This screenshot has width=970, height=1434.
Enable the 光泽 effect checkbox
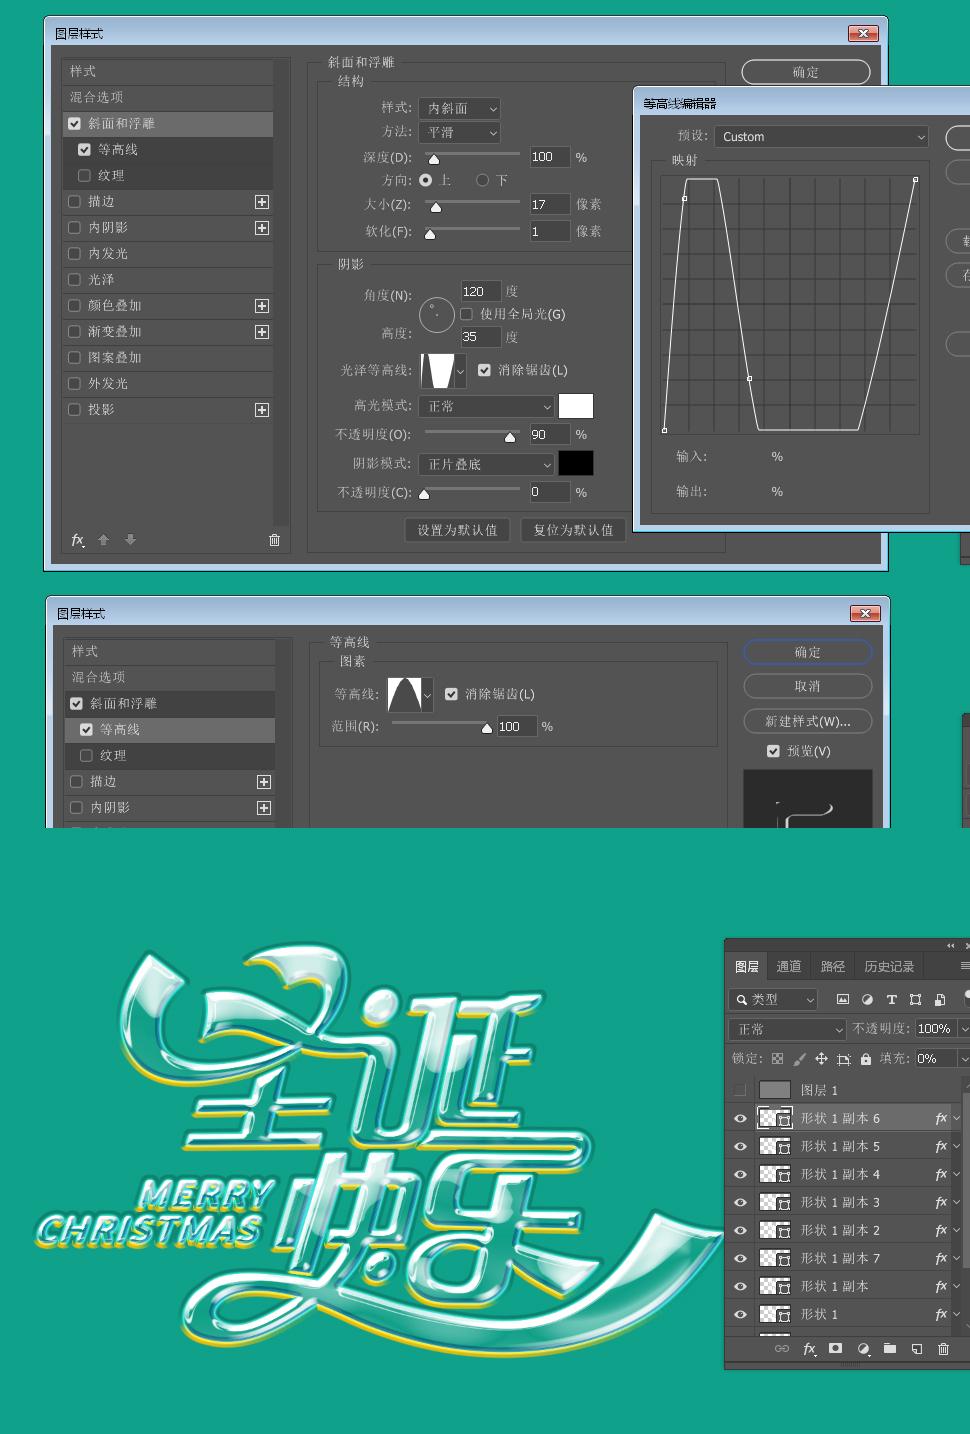tap(74, 280)
